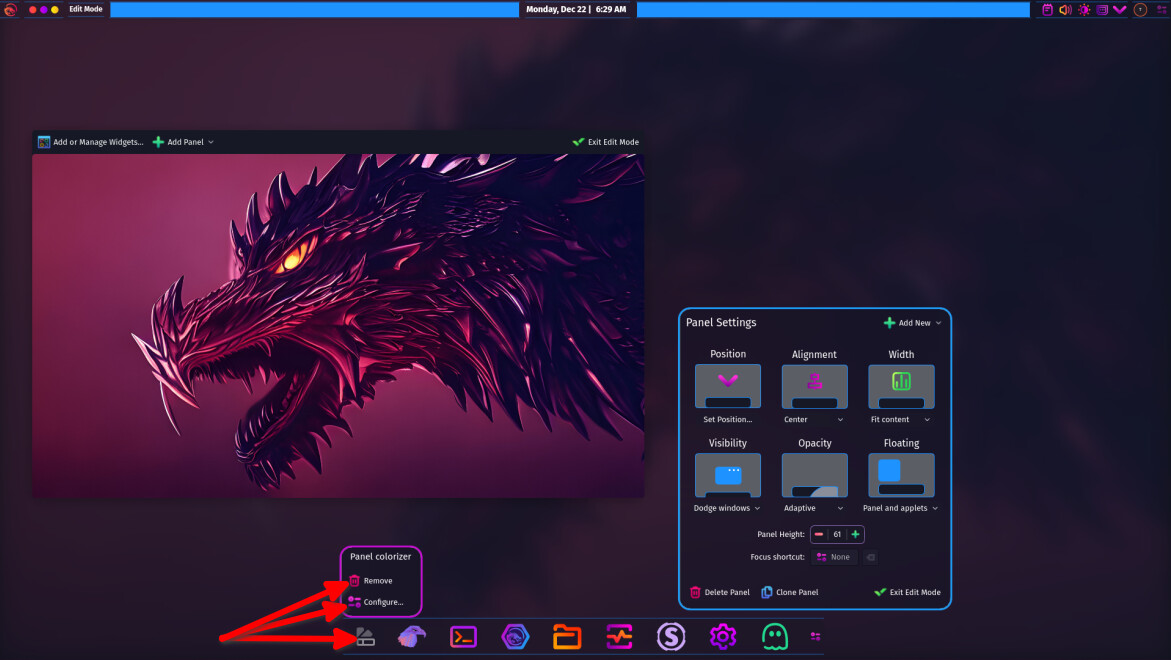Screen dimensions: 1171x660
Task: Choose Configure... in Panel colorizer popup
Action: point(382,602)
